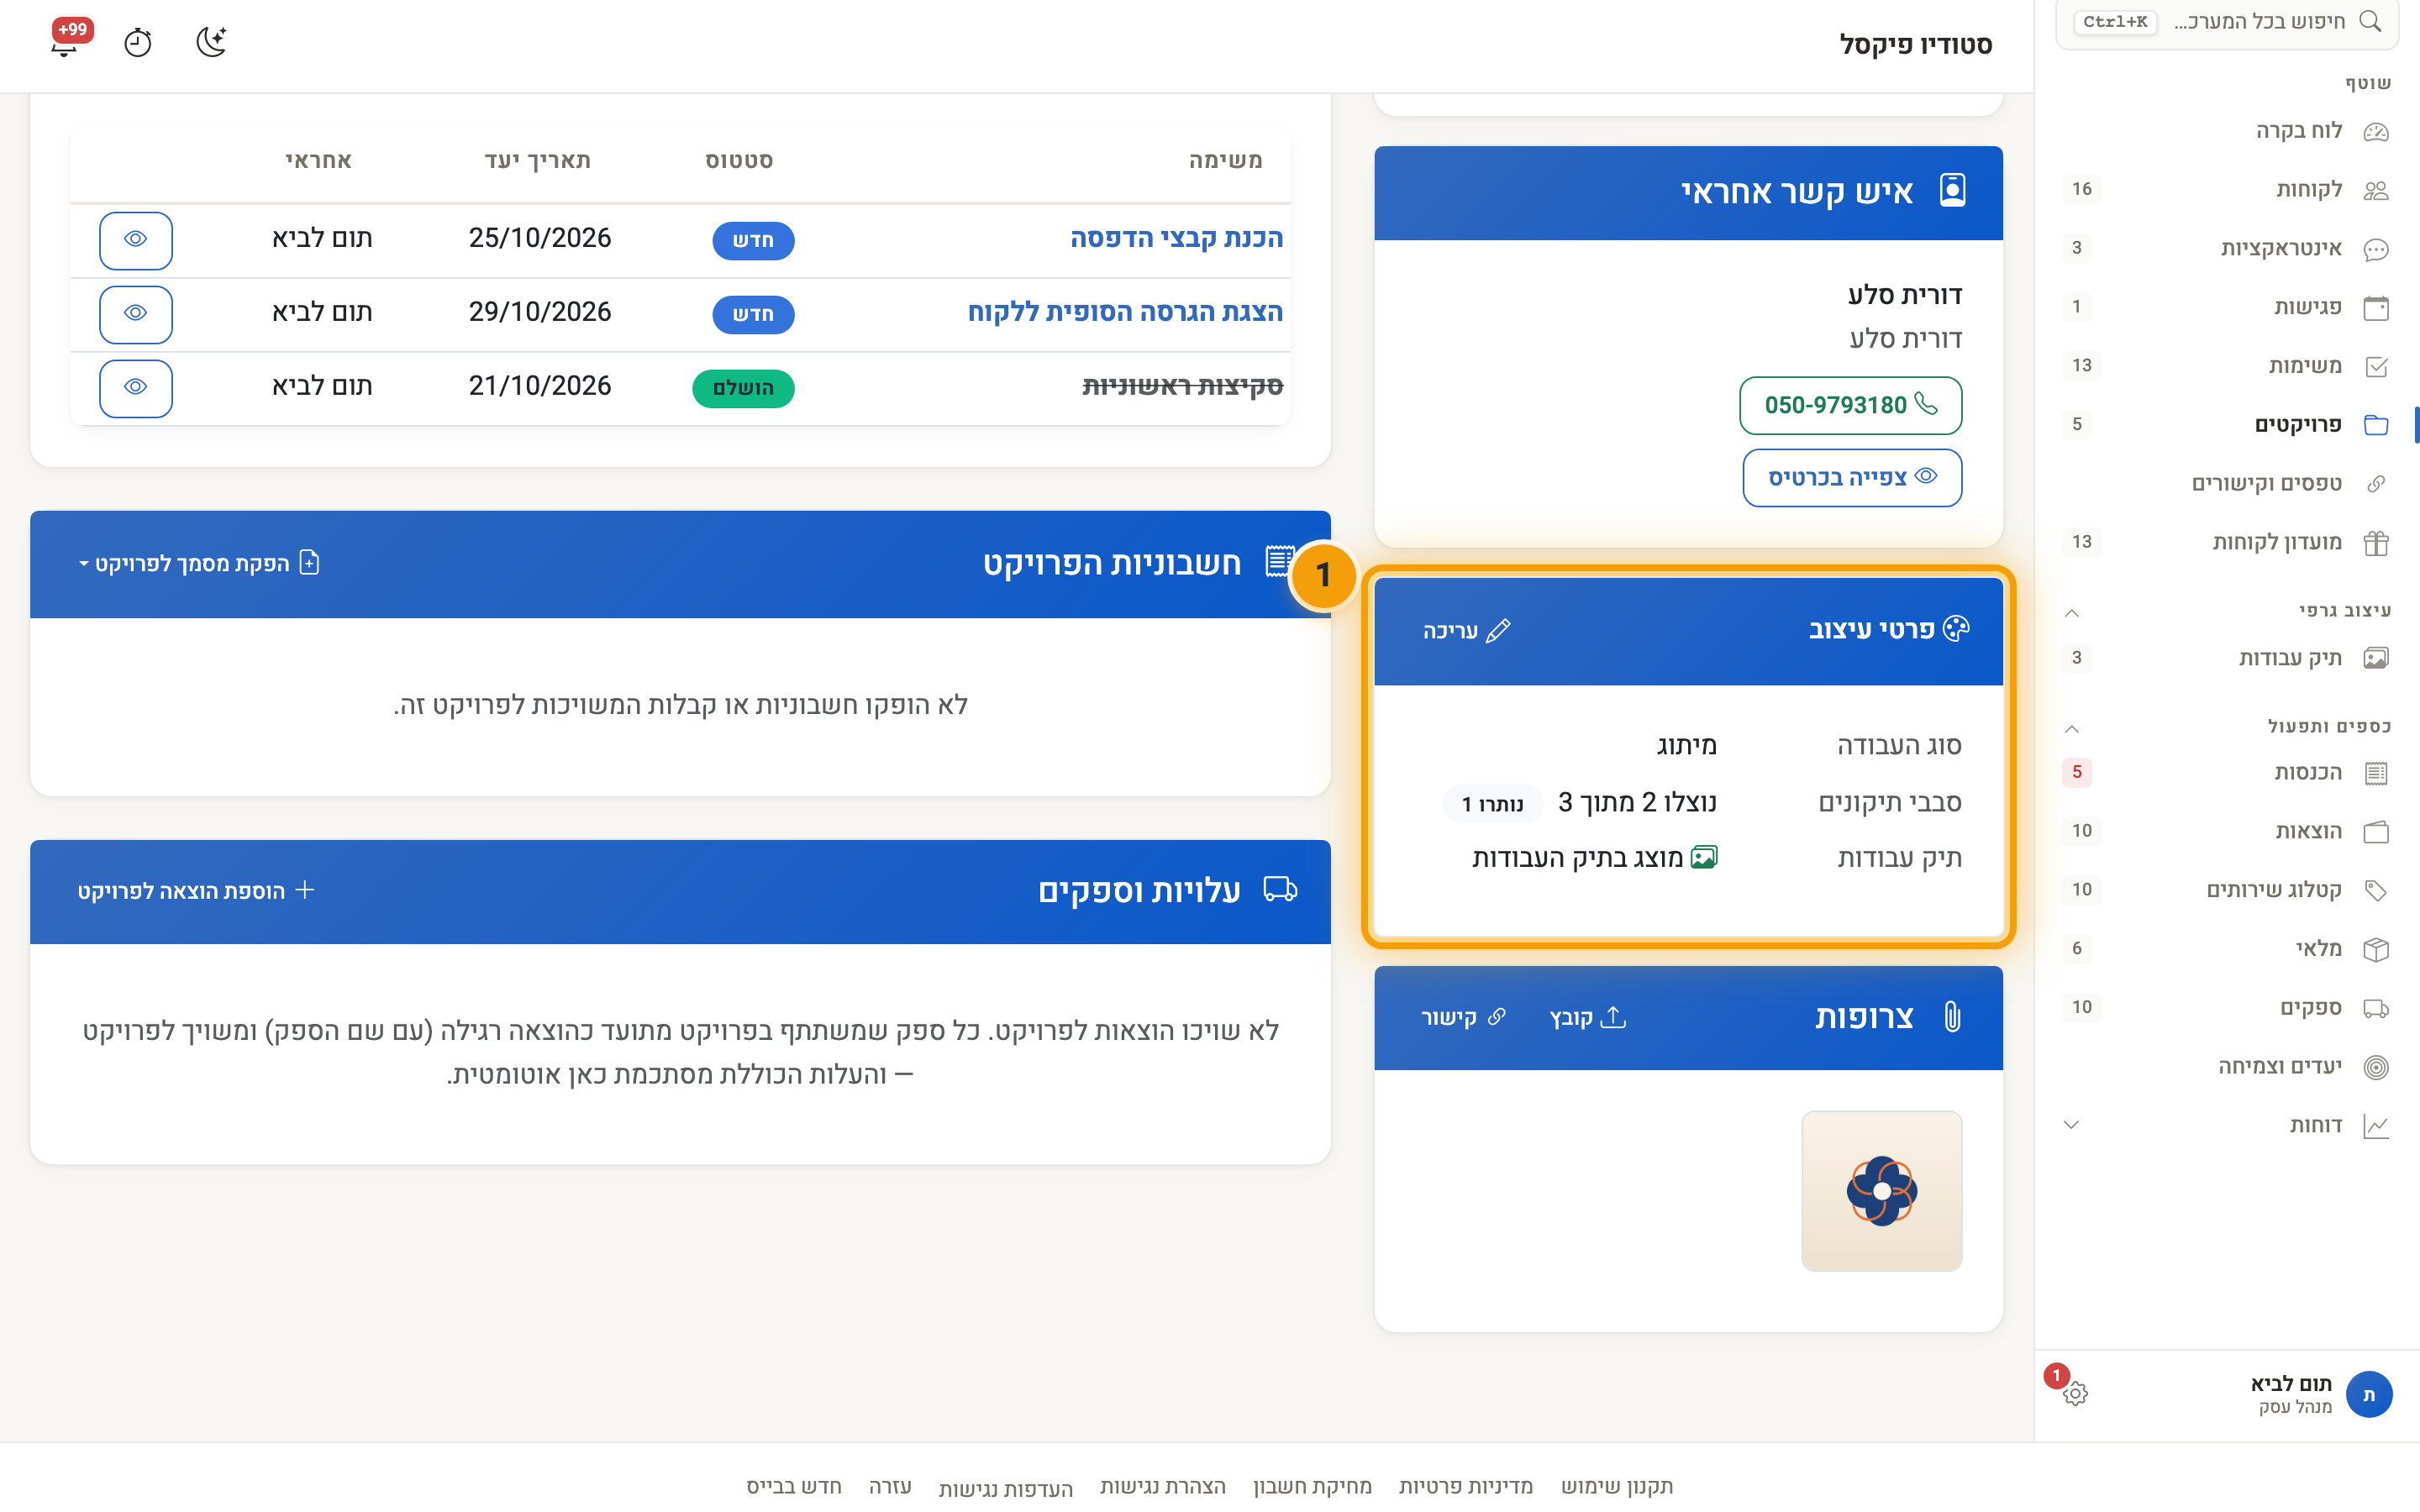Click the ספקים truck icon in the sidebar
The height and width of the screenshot is (1512, 2420).
[2376, 1008]
